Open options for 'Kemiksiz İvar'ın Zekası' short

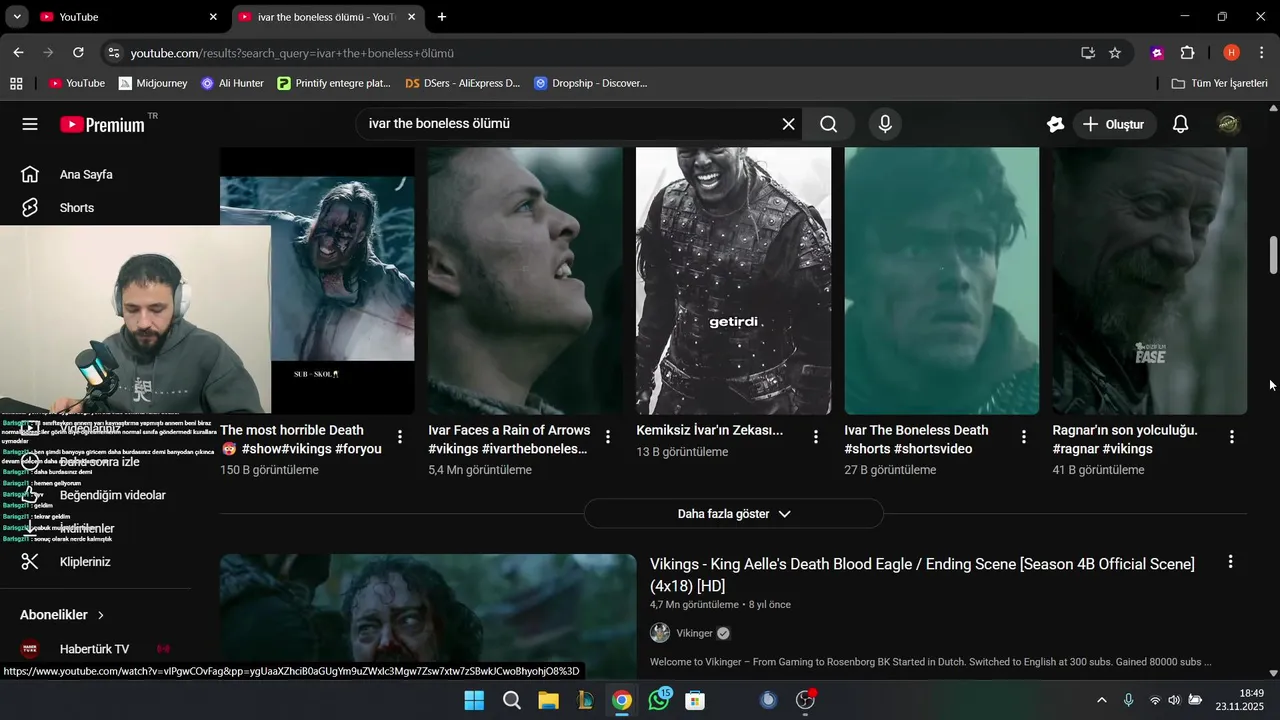(816, 437)
